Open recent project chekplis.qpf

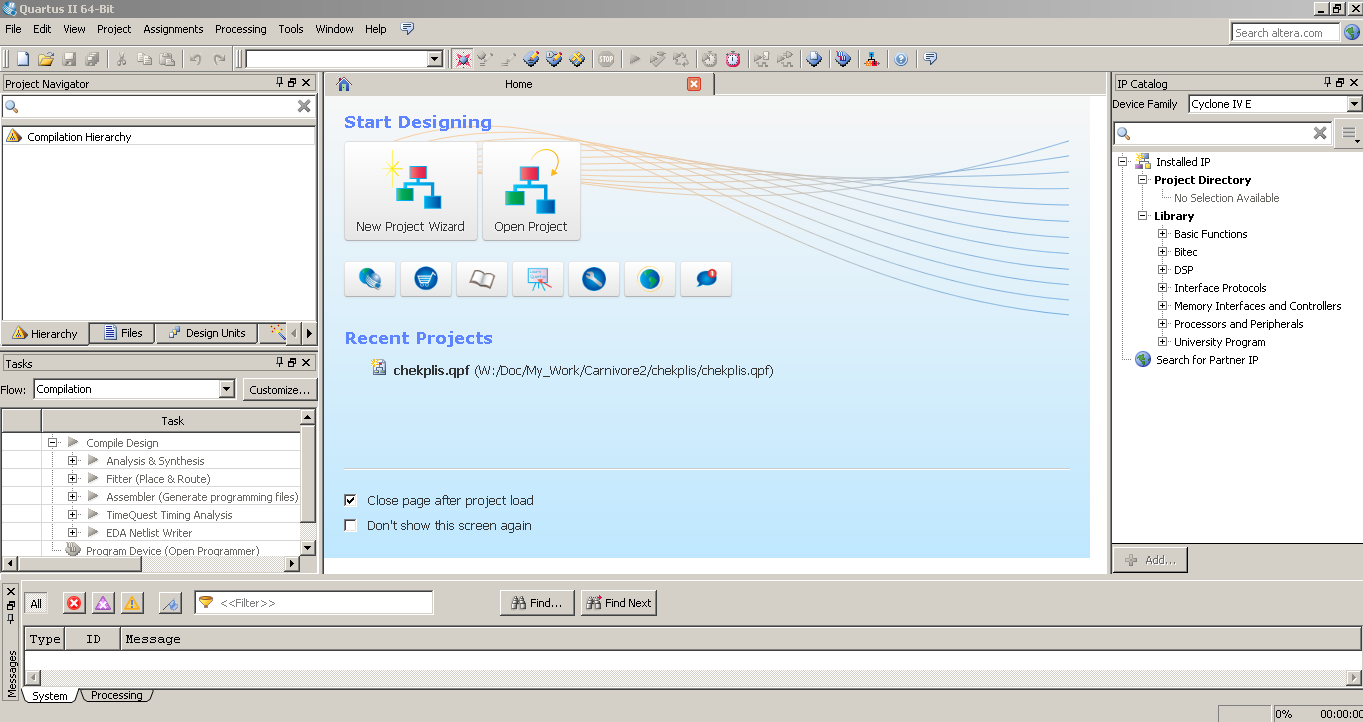(x=431, y=370)
